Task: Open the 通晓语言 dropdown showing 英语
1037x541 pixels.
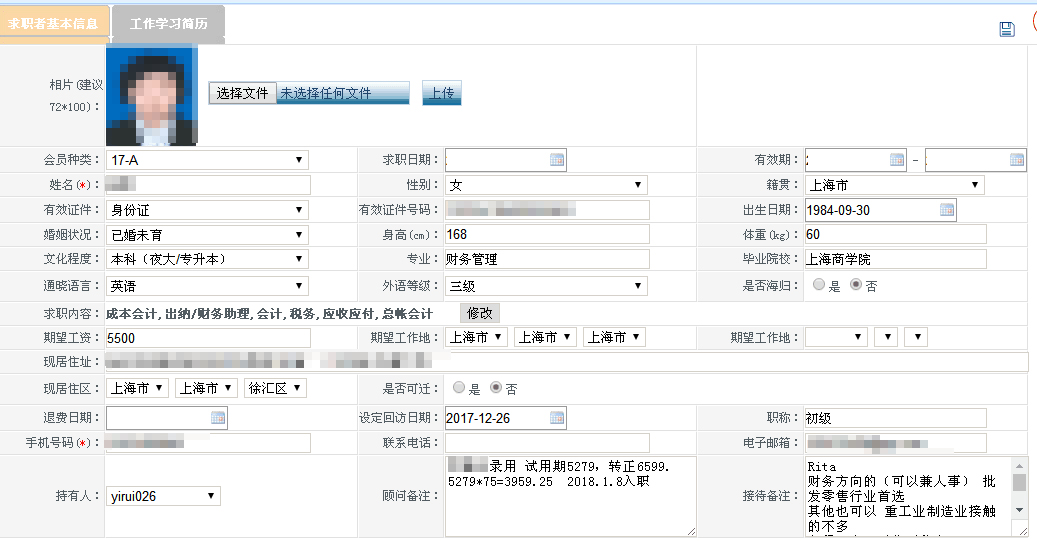Action: 207,286
